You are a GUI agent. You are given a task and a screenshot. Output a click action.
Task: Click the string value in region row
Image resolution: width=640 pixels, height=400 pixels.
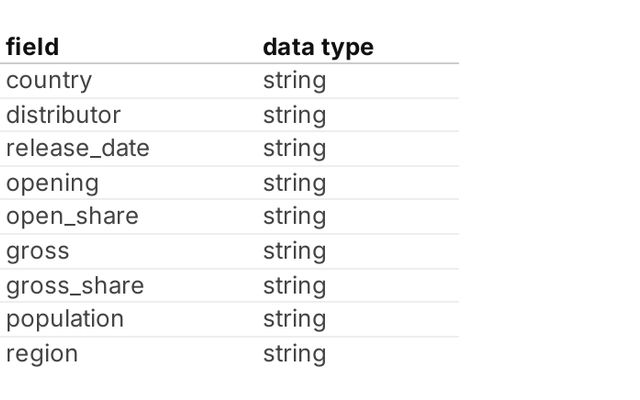pyautogui.click(x=294, y=354)
